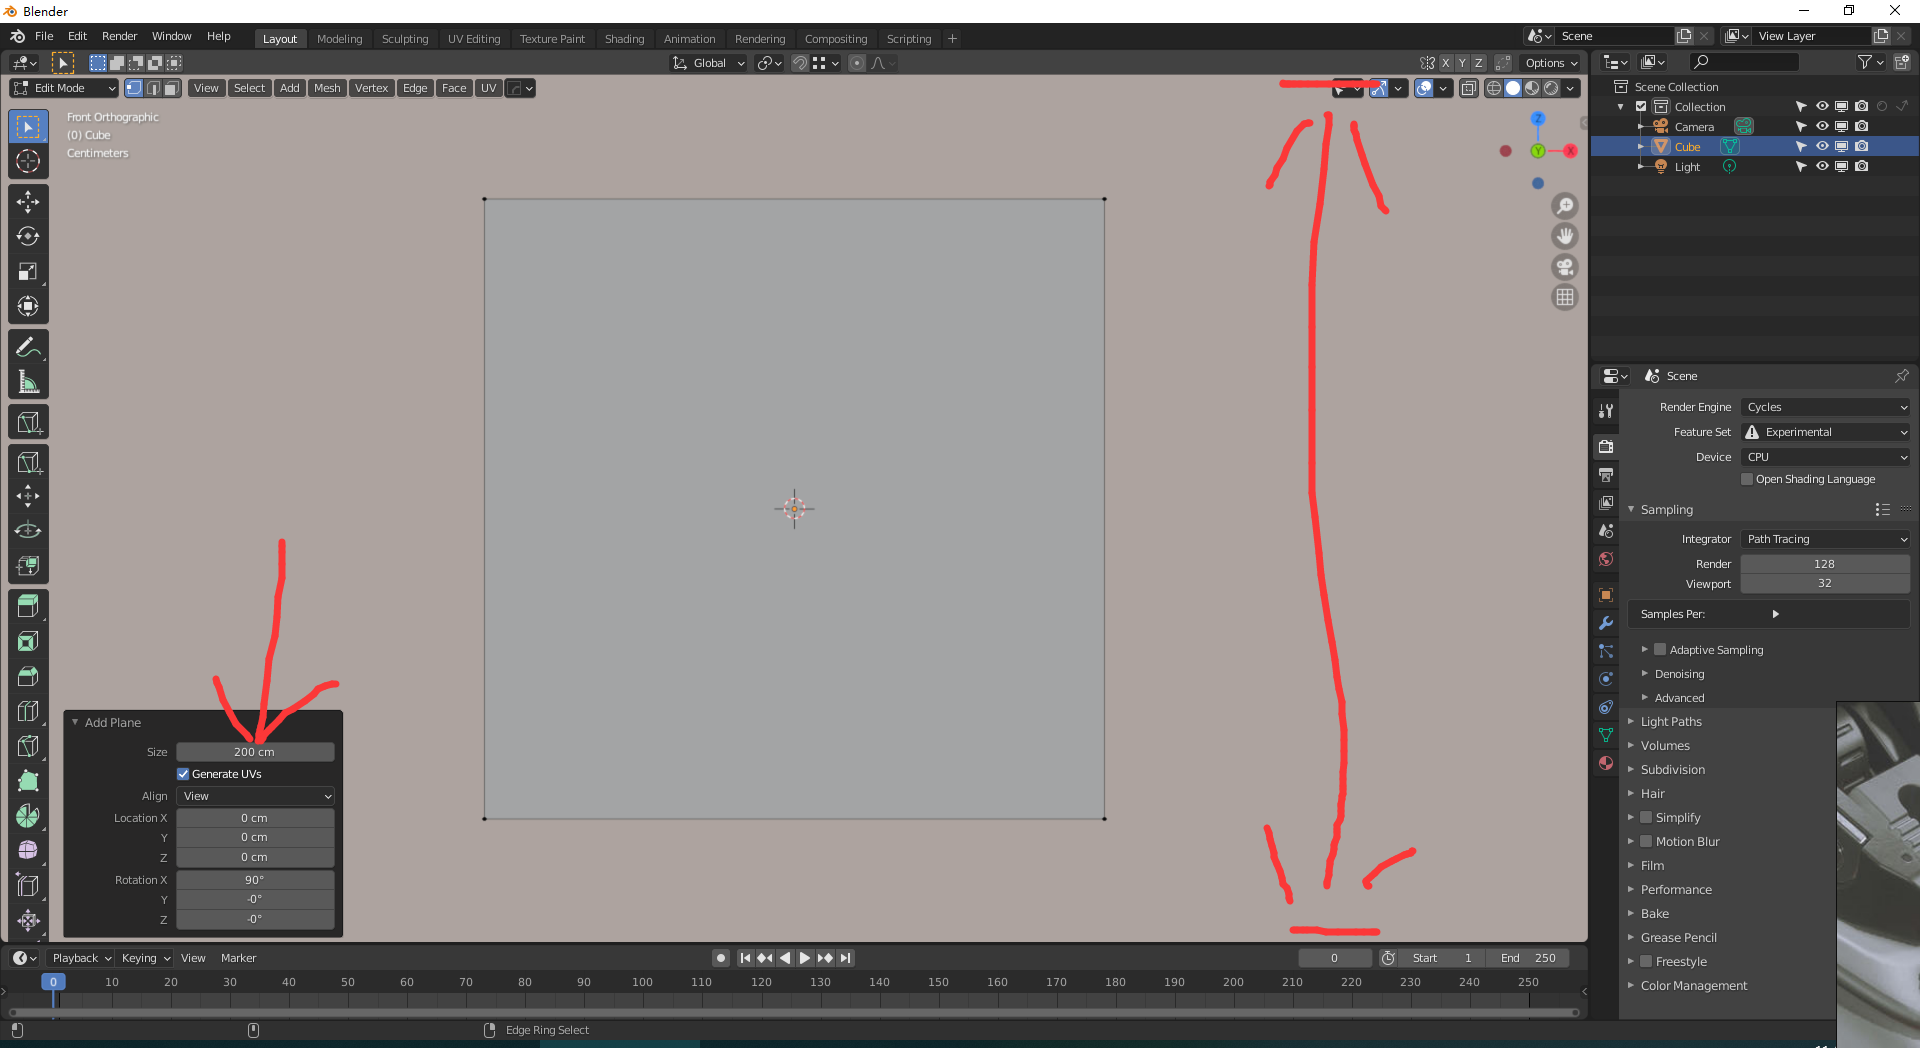Screen dimensions: 1920x1048
Task: Open the Render Engine Cycles dropdown
Action: tap(1826, 407)
